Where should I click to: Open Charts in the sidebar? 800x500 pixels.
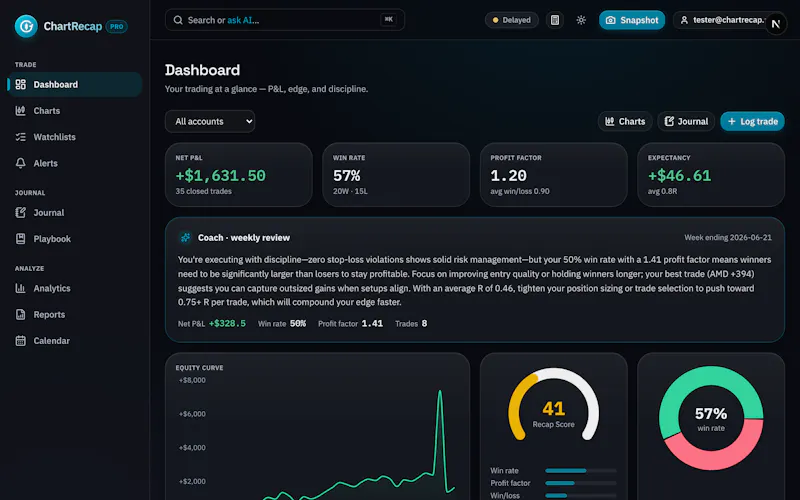pyautogui.click(x=74, y=111)
